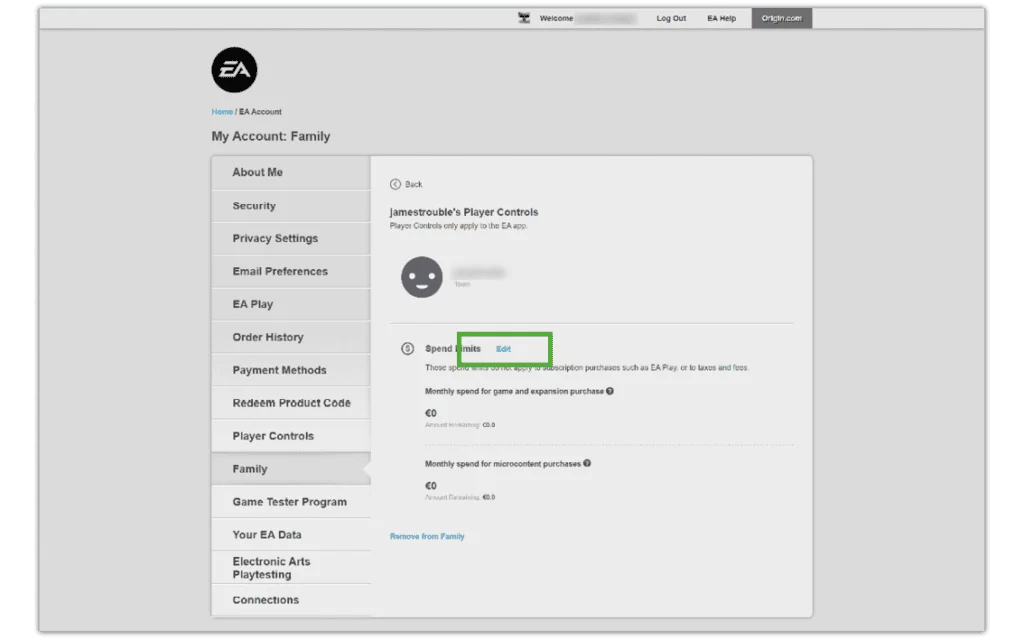Image resolution: width=1024 pixels, height=640 pixels.
Task: Open Player Controls in sidebar
Action: tap(291, 436)
